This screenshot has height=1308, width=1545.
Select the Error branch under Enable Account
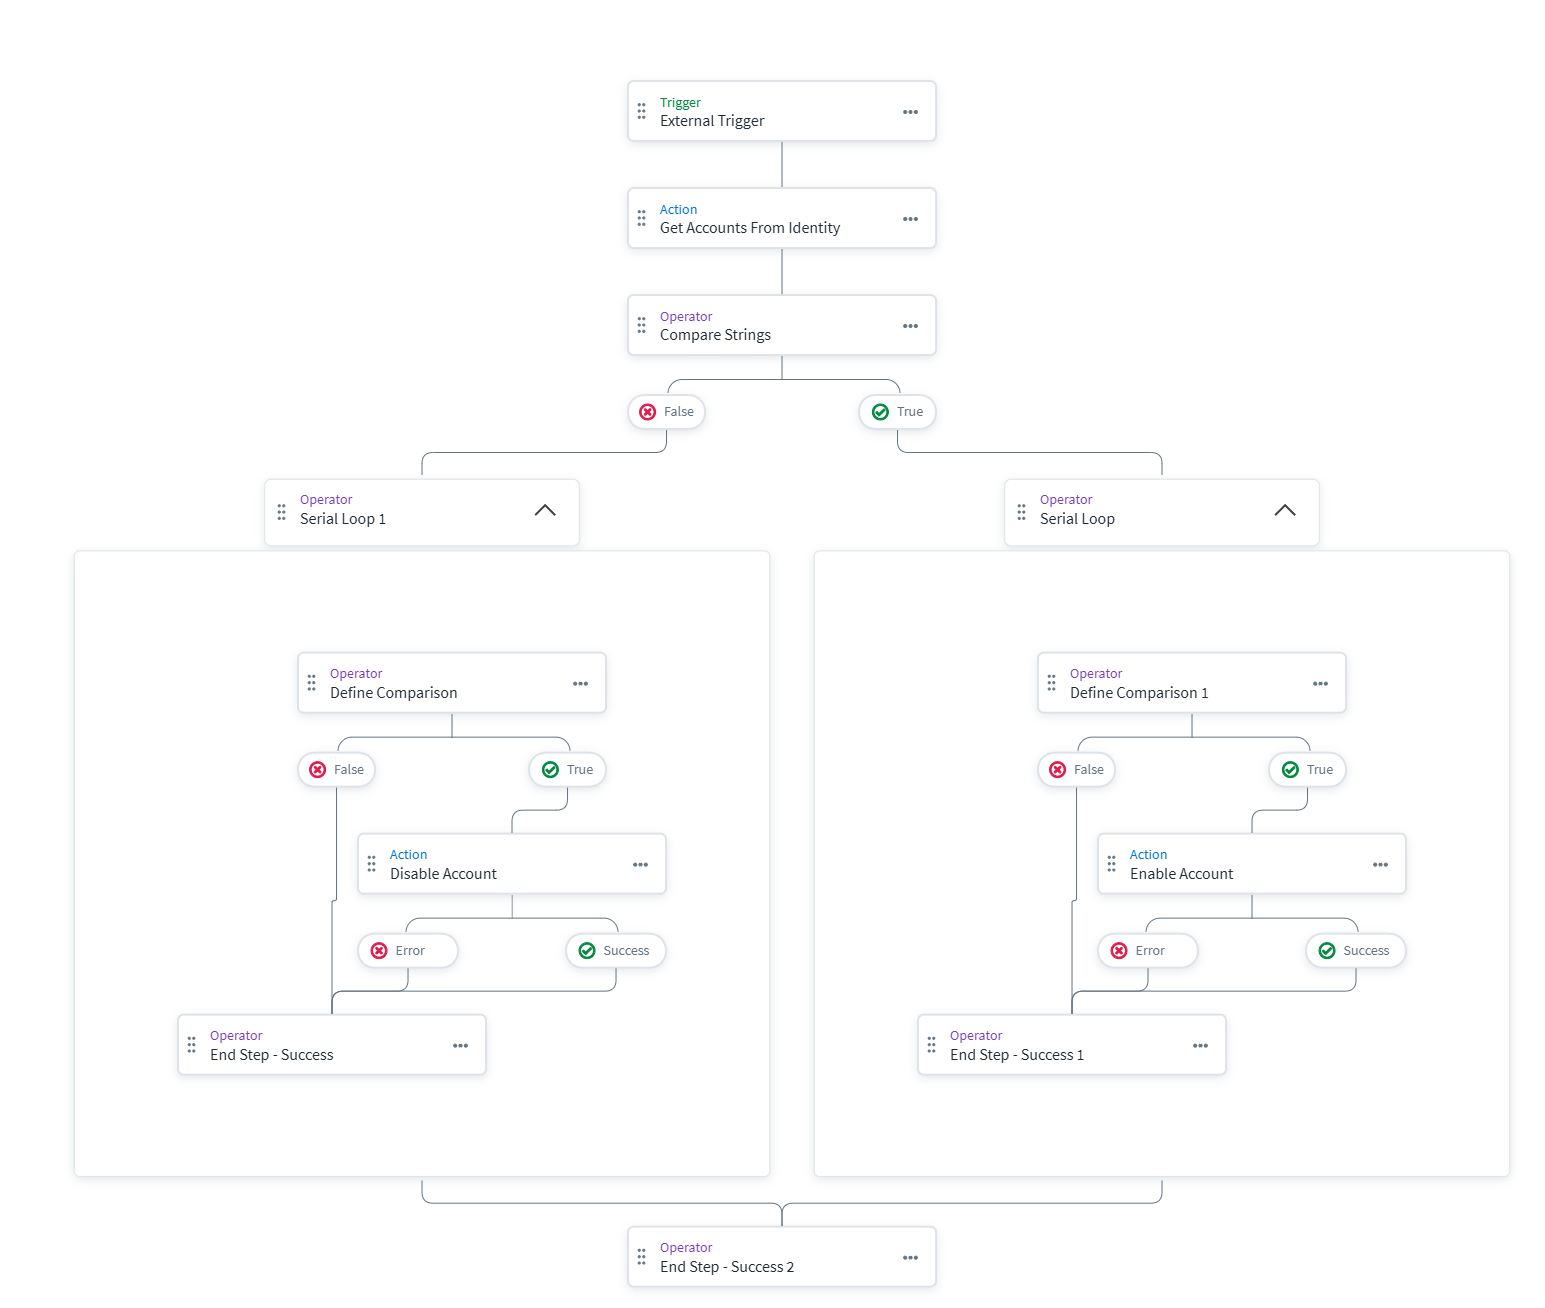tap(1148, 951)
